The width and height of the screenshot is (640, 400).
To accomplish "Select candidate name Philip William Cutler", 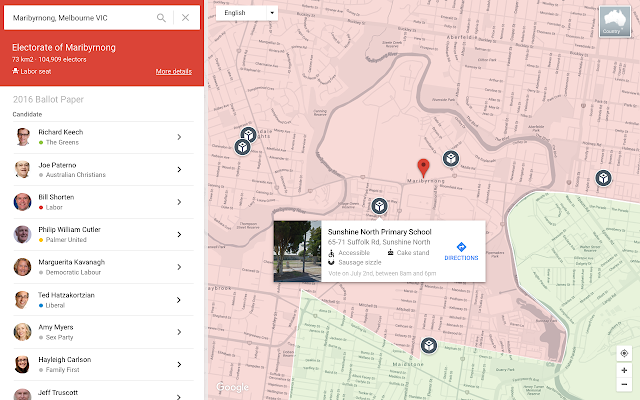I will pyautogui.click(x=69, y=229).
